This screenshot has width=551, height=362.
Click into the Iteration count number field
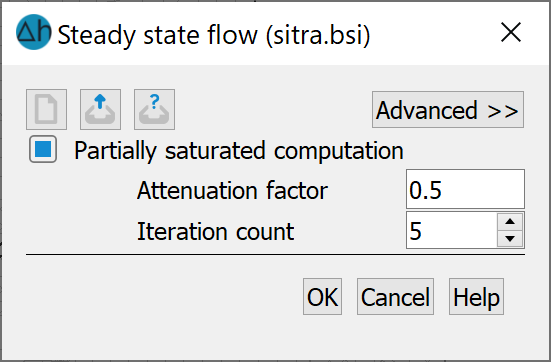[x=452, y=230]
